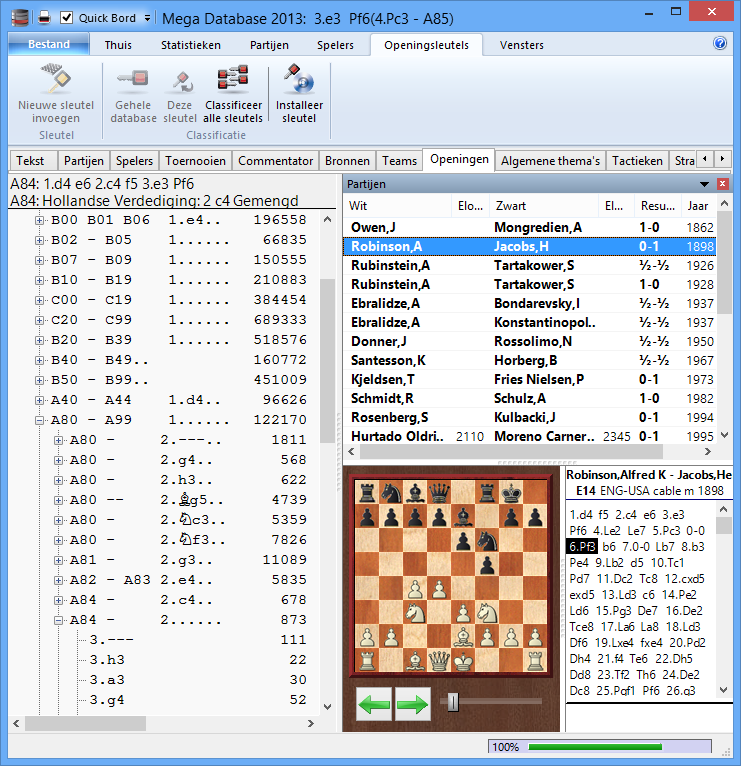Screen dimensions: 741x766
Task: Expand the C20 - C99 tree node
Action: [41, 320]
